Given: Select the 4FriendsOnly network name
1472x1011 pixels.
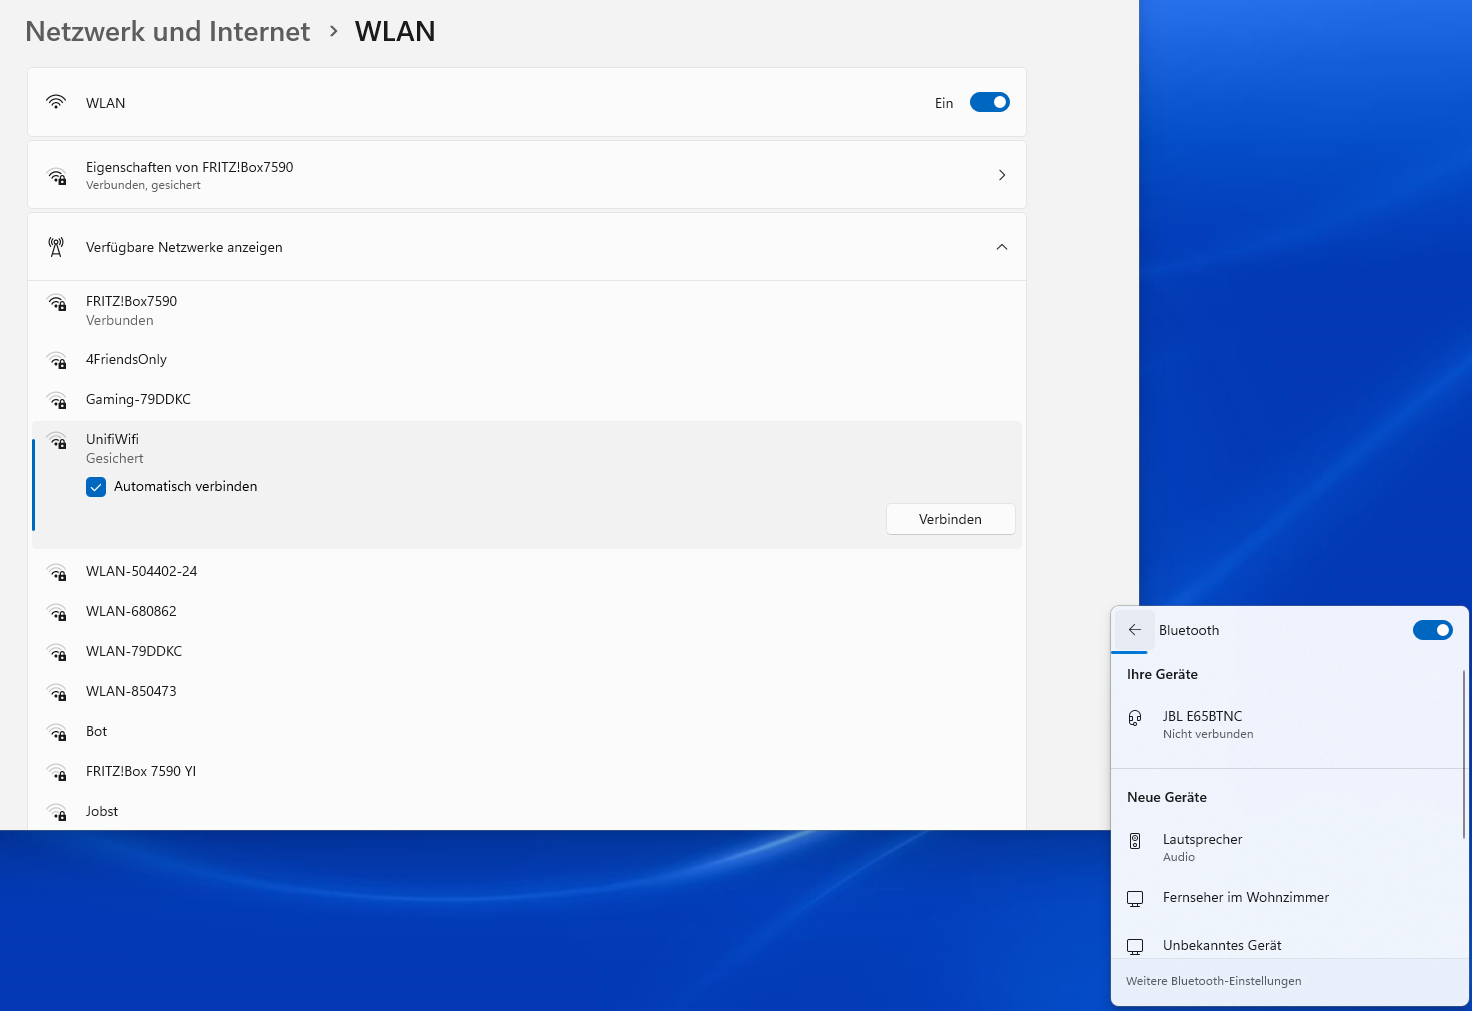Looking at the screenshot, I should (126, 359).
